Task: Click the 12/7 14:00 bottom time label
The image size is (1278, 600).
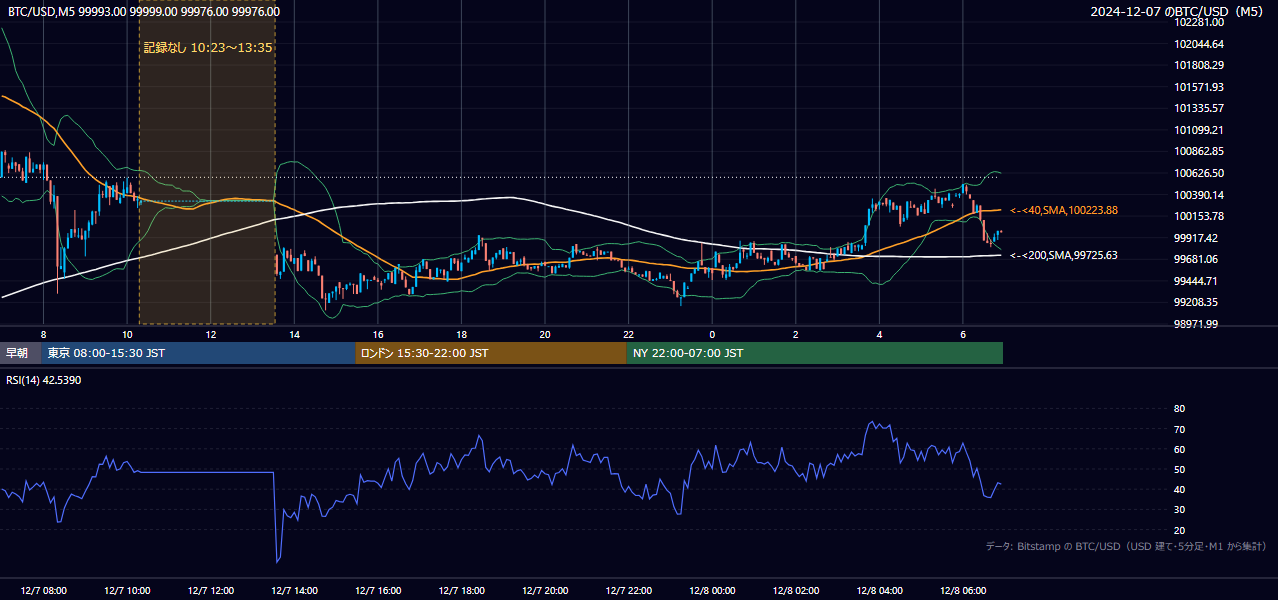Action: (294, 590)
